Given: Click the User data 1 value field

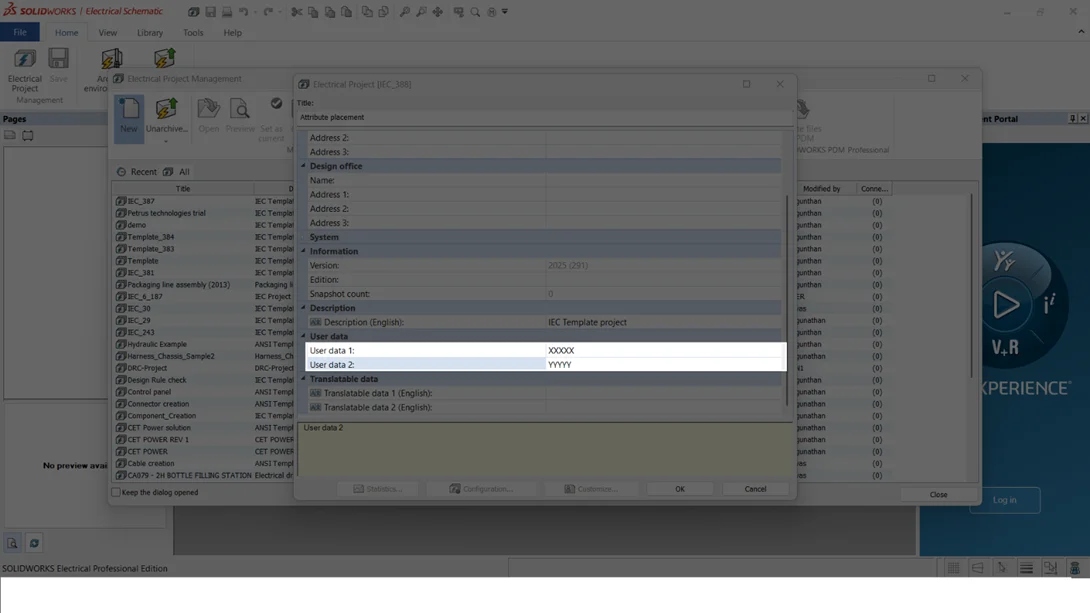Looking at the screenshot, I should (664, 350).
